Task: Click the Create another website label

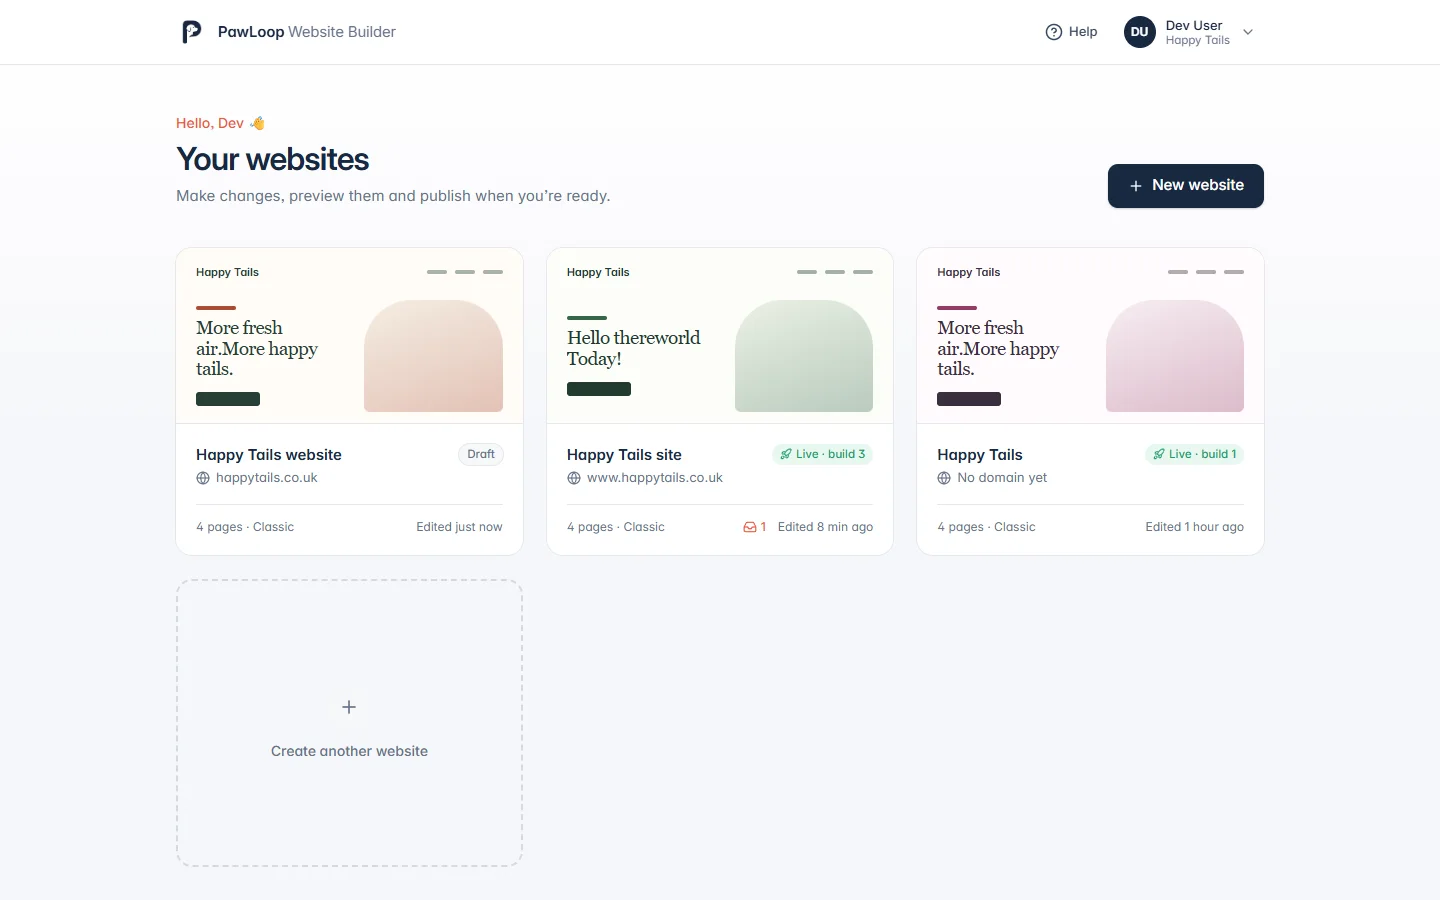Action: click(x=349, y=751)
